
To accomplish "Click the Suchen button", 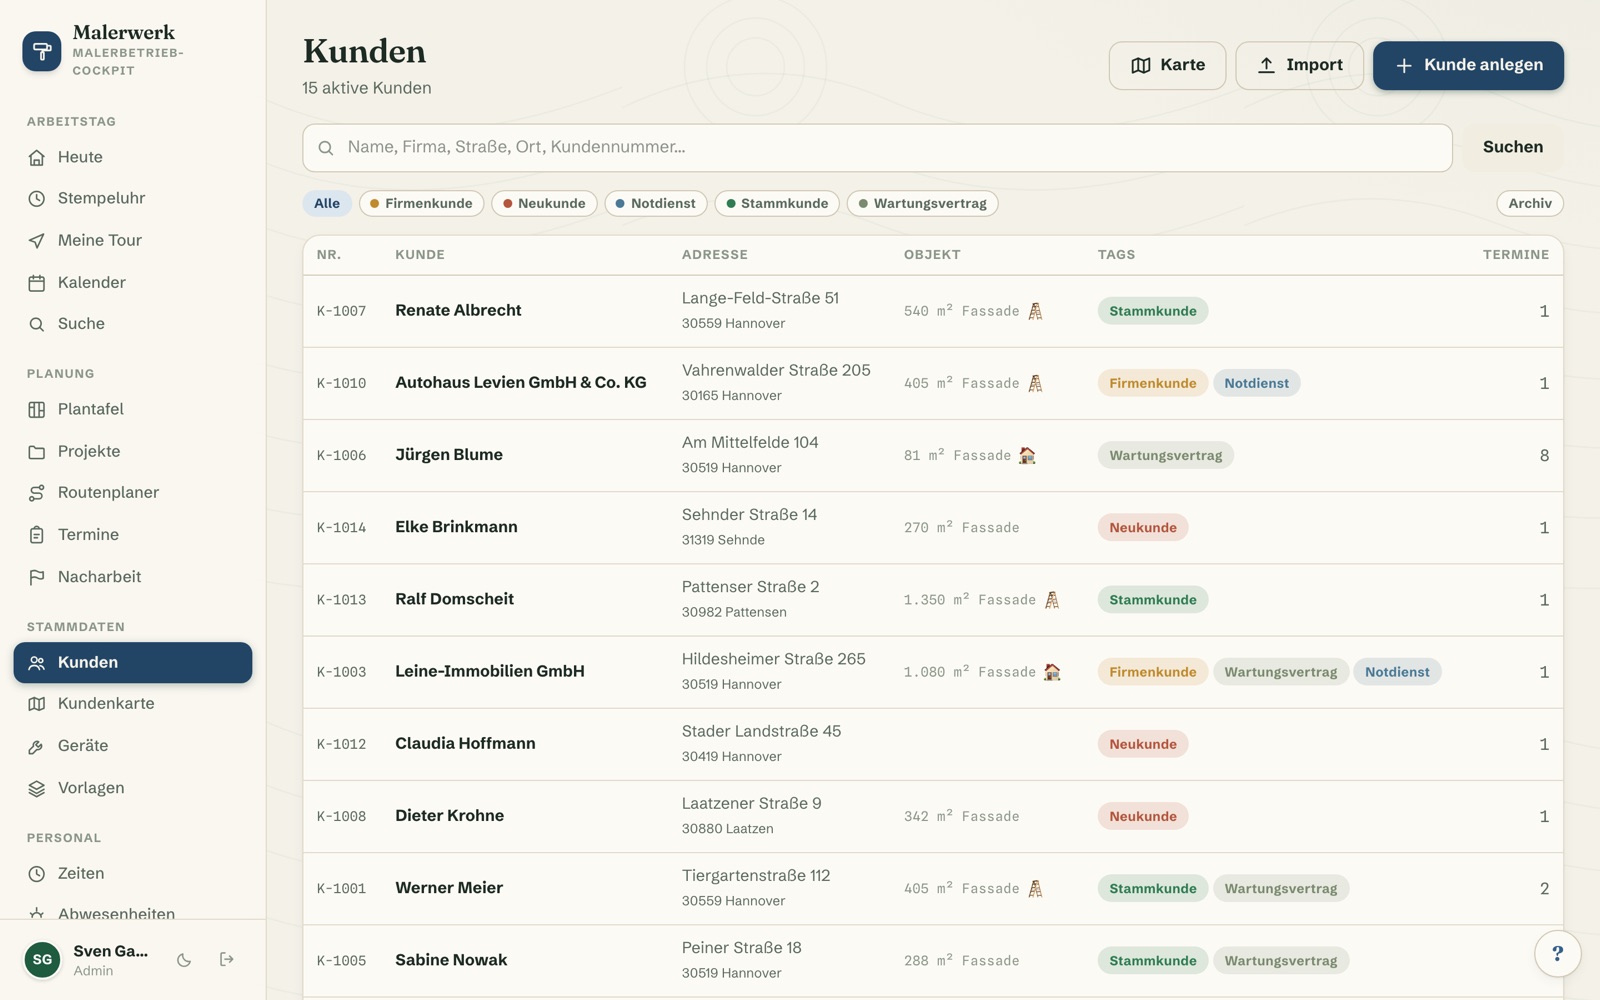I will click(x=1512, y=148).
